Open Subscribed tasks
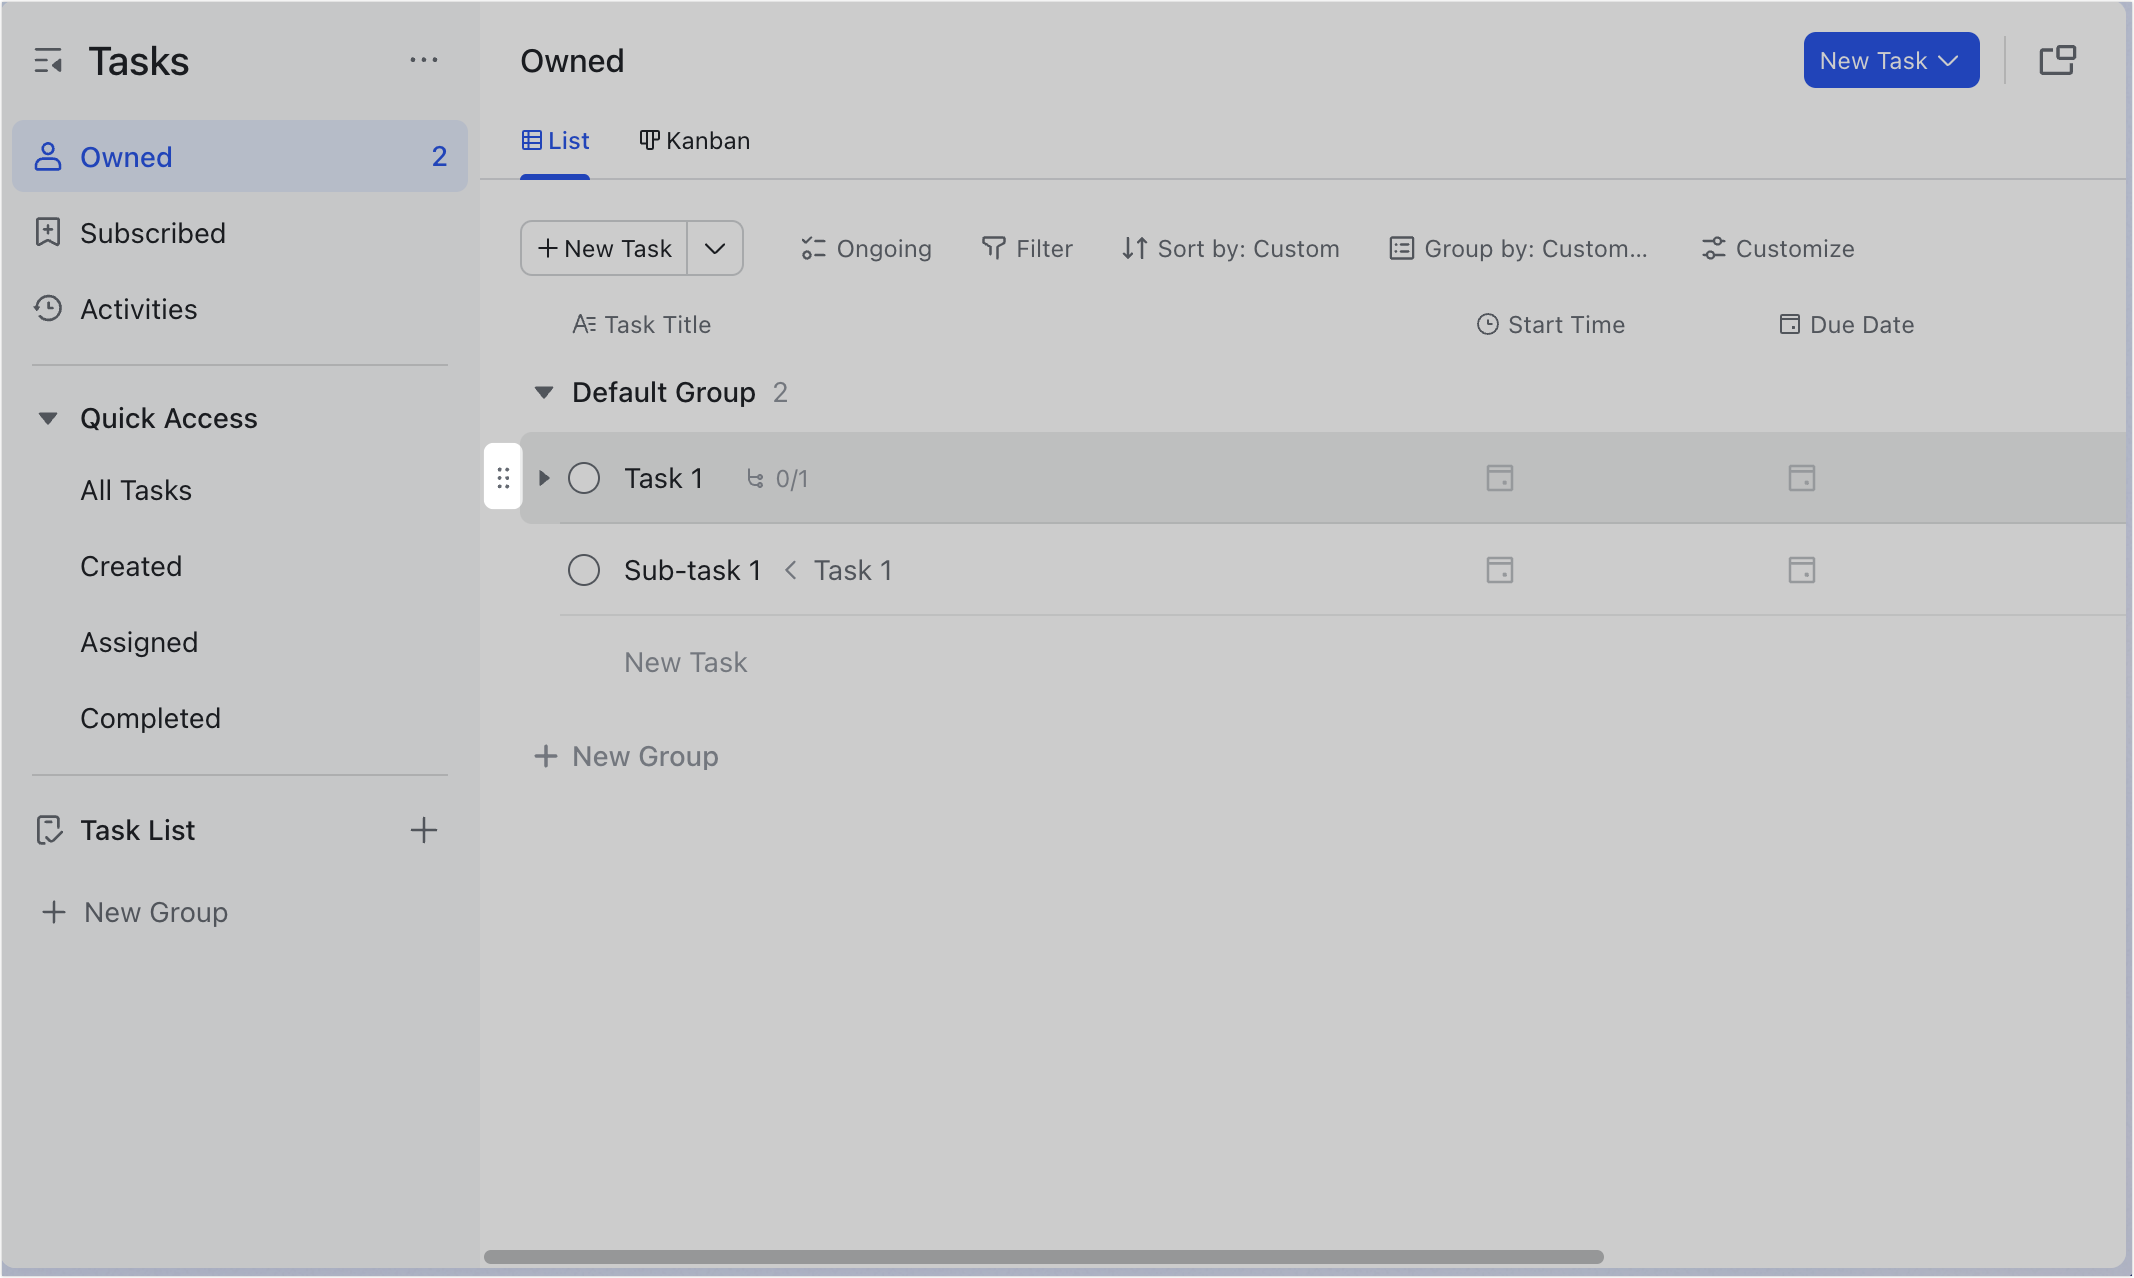The image size is (2134, 1278). (x=240, y=233)
